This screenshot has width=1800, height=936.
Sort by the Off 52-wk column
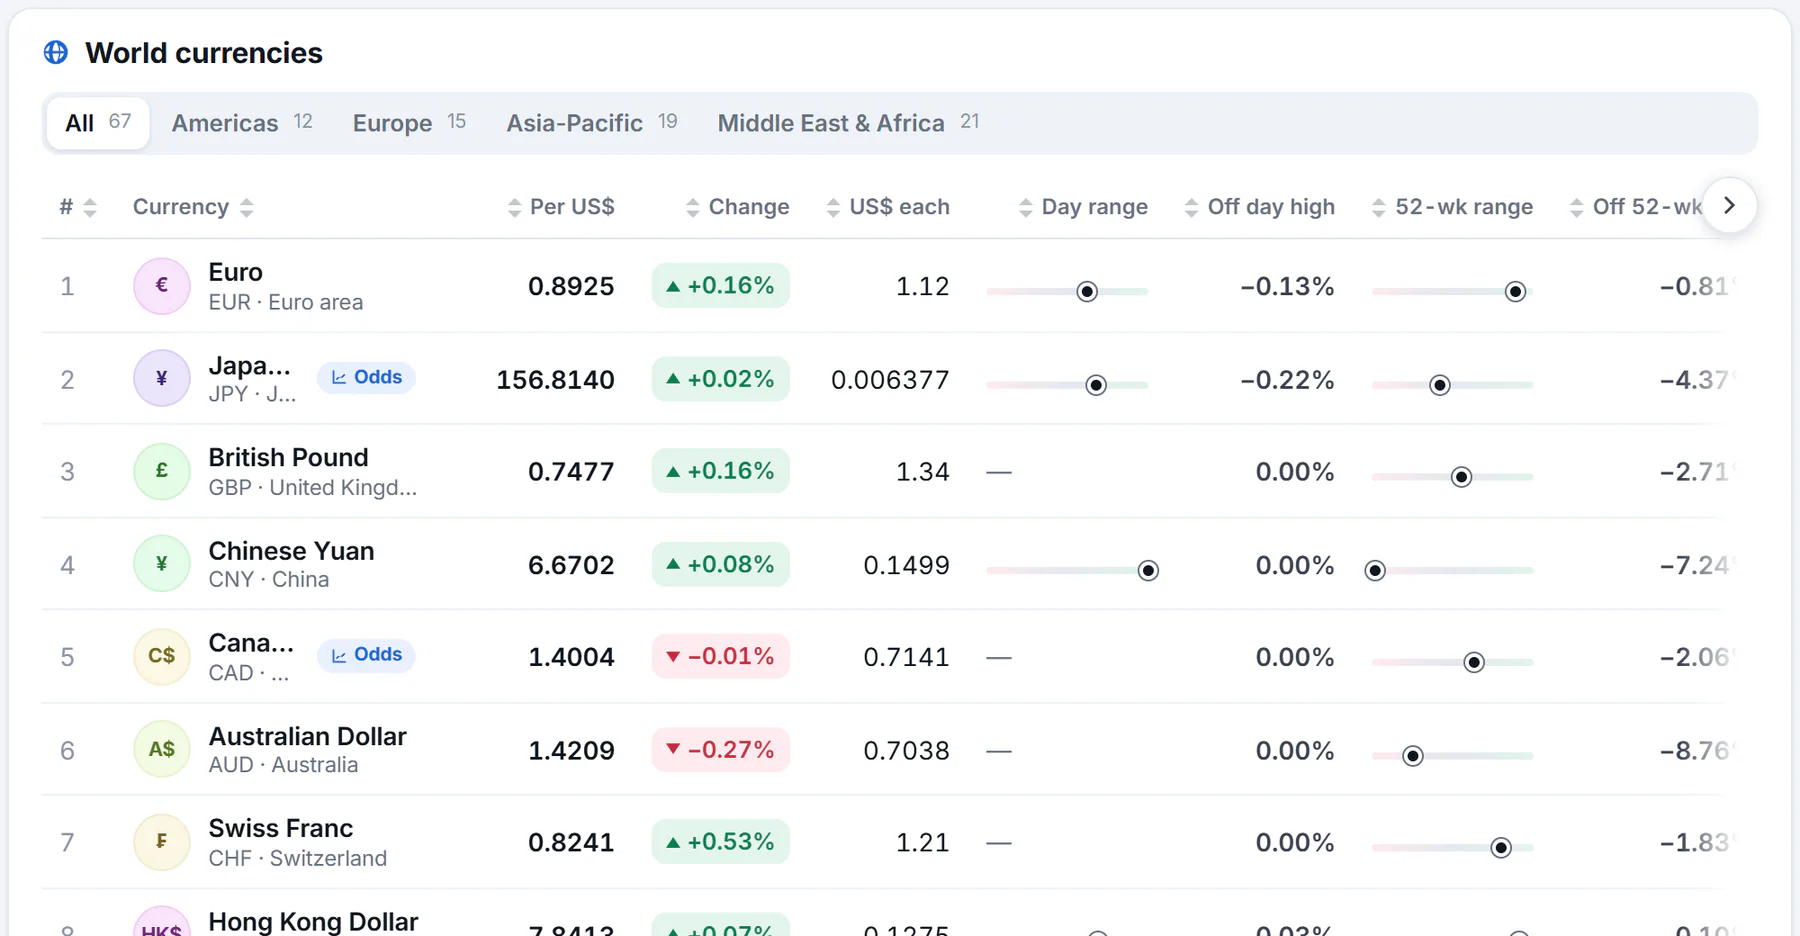tap(1636, 207)
